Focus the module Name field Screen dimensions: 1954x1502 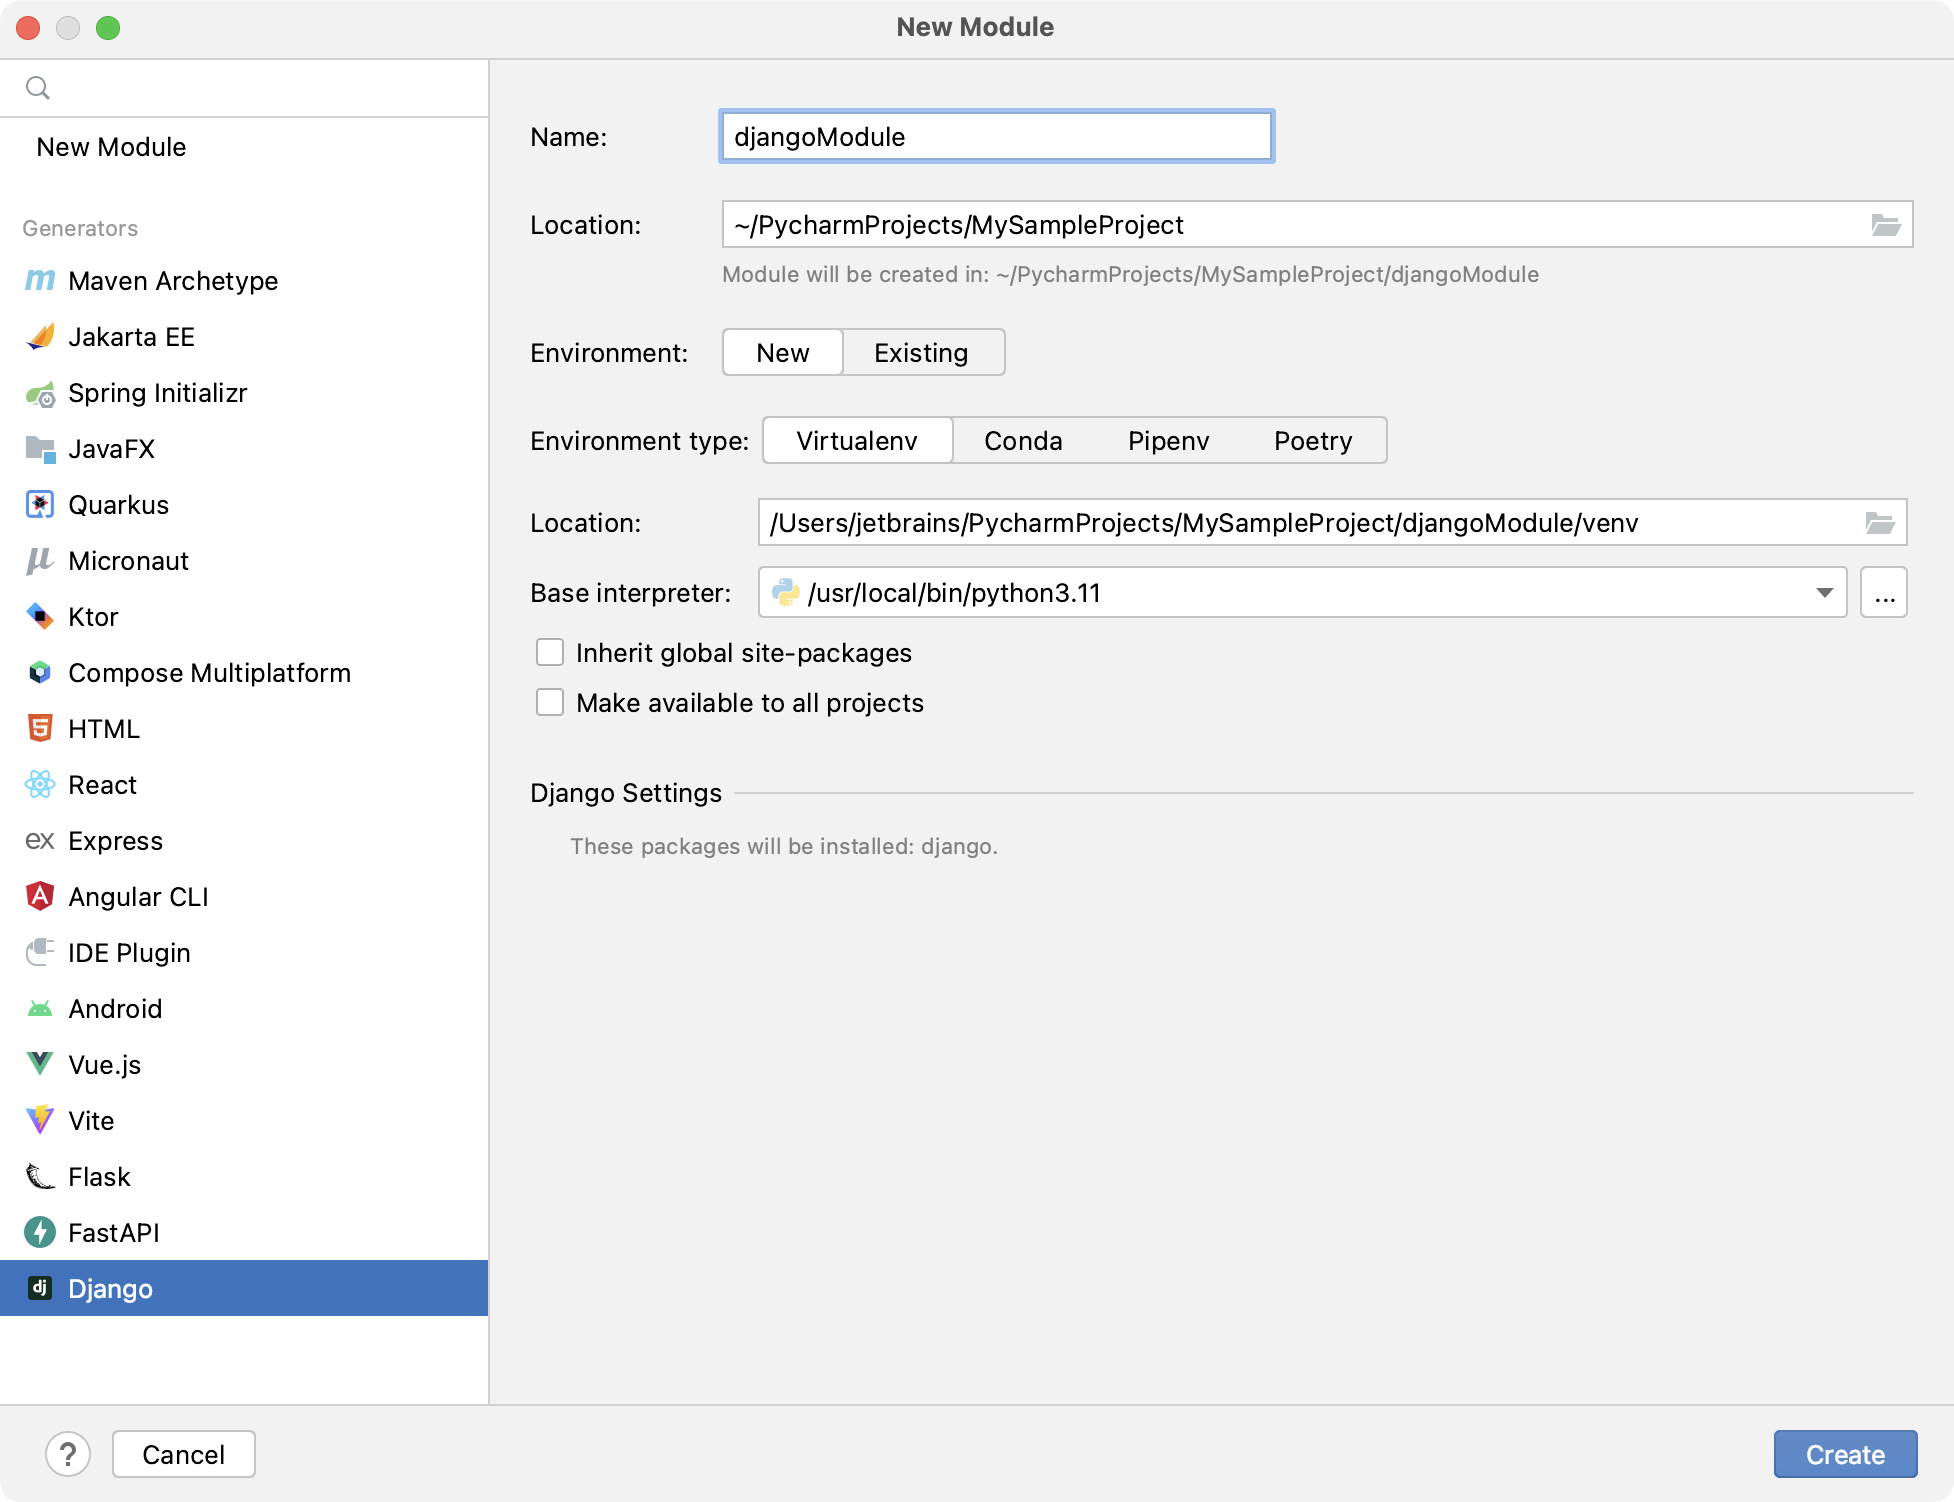[x=997, y=137]
